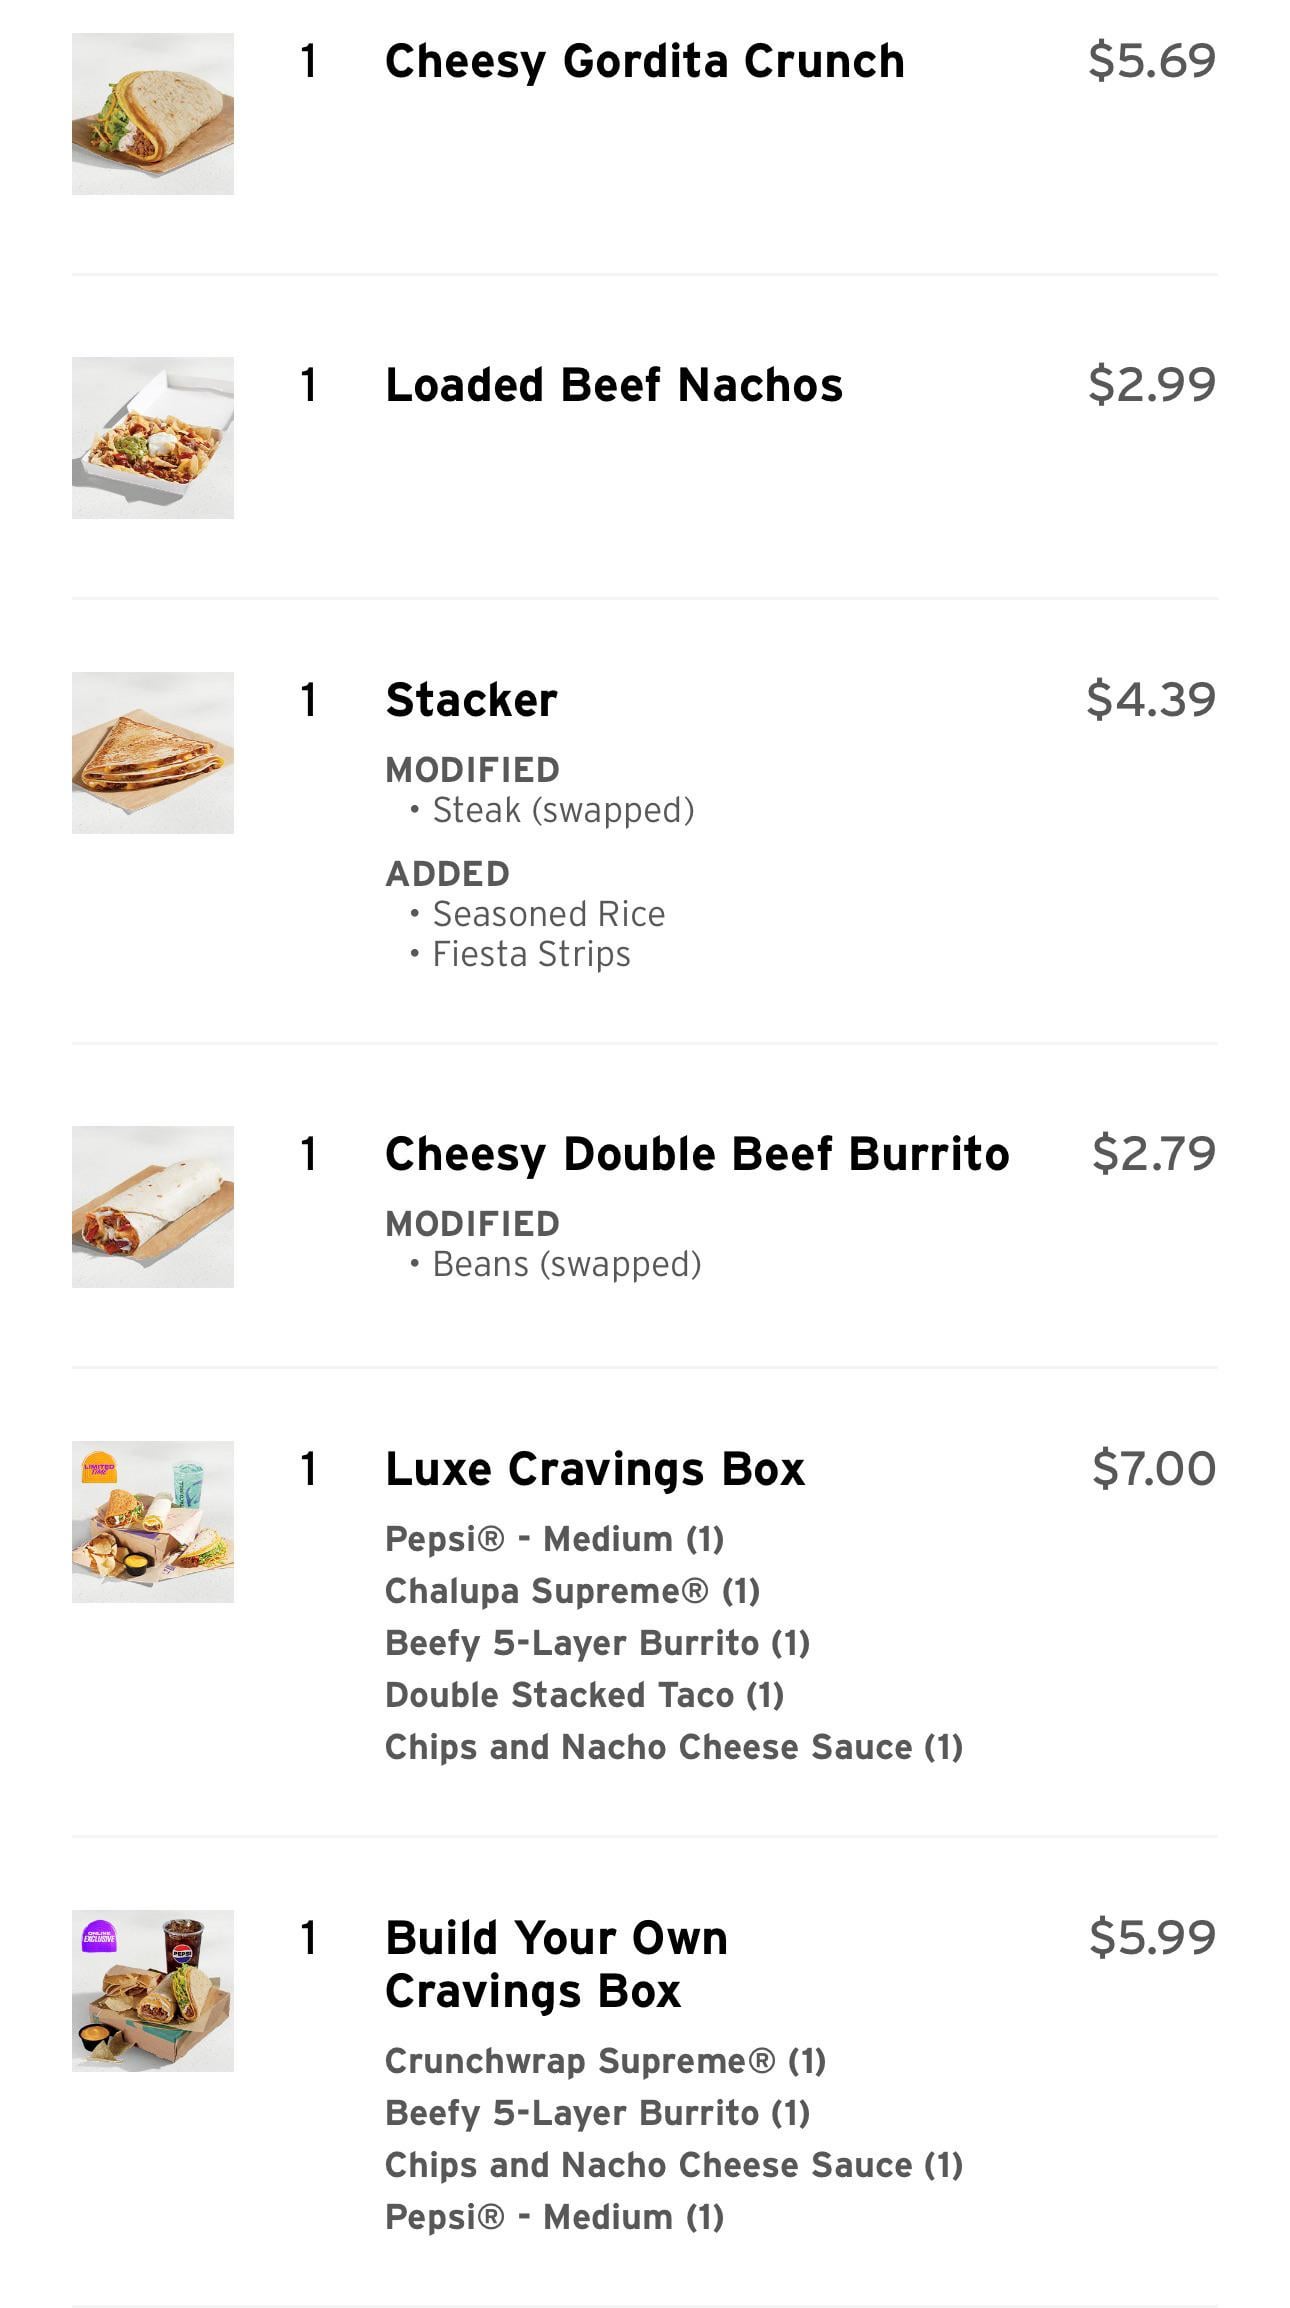Click the $7.00 Luxe Cravings Box price

tap(1153, 1469)
